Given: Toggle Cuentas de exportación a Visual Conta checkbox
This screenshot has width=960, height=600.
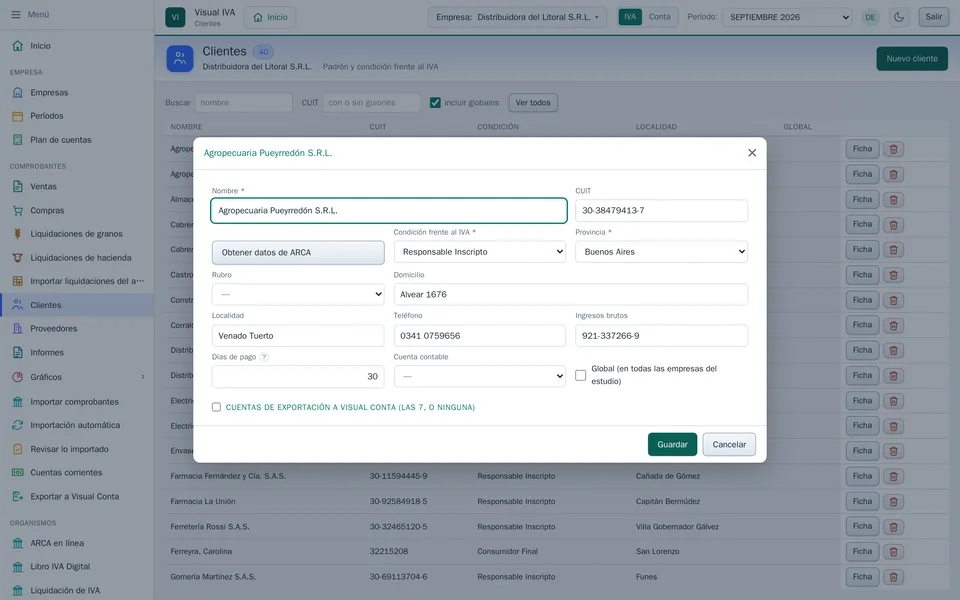Looking at the screenshot, I should coord(216,407).
